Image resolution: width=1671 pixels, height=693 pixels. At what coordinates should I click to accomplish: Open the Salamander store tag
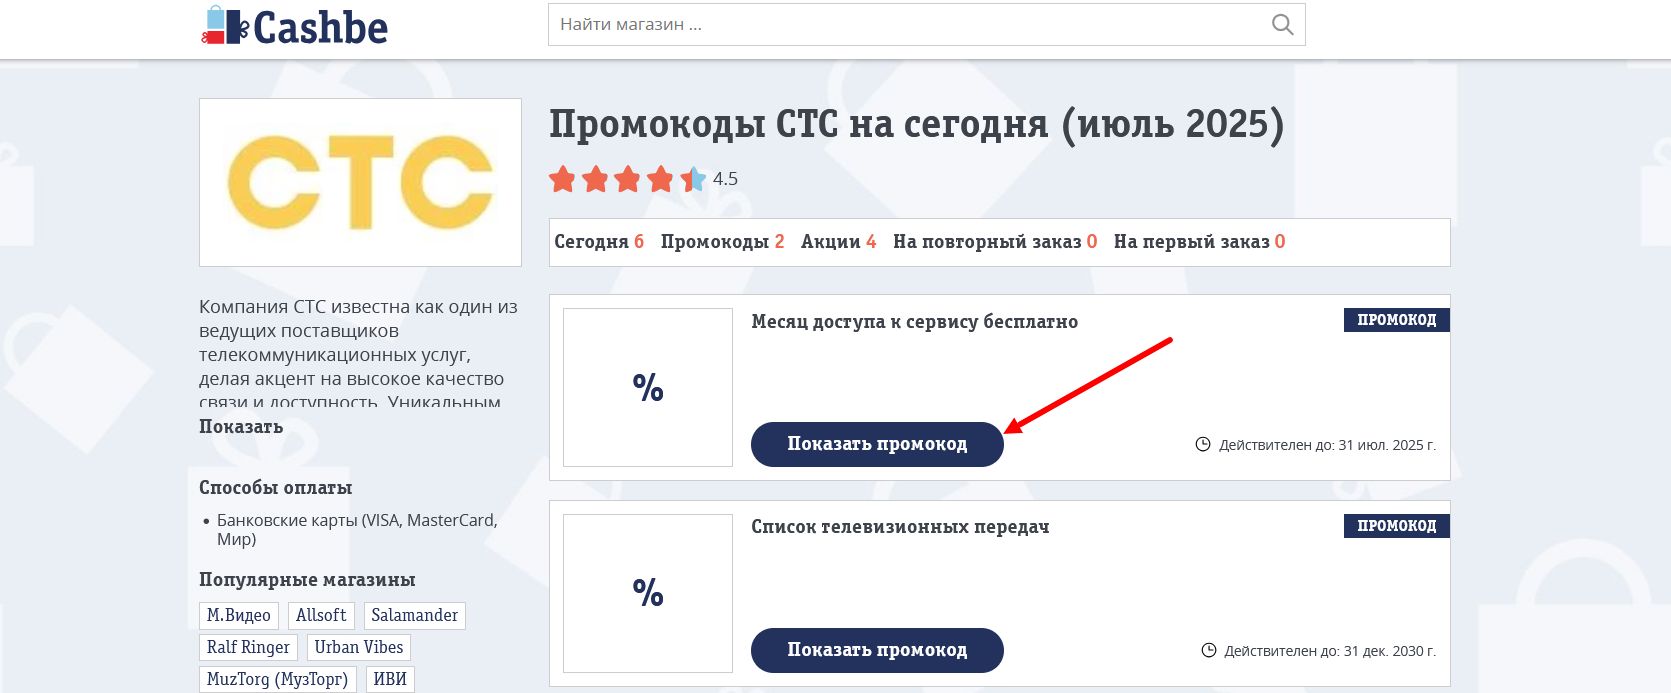(x=415, y=616)
